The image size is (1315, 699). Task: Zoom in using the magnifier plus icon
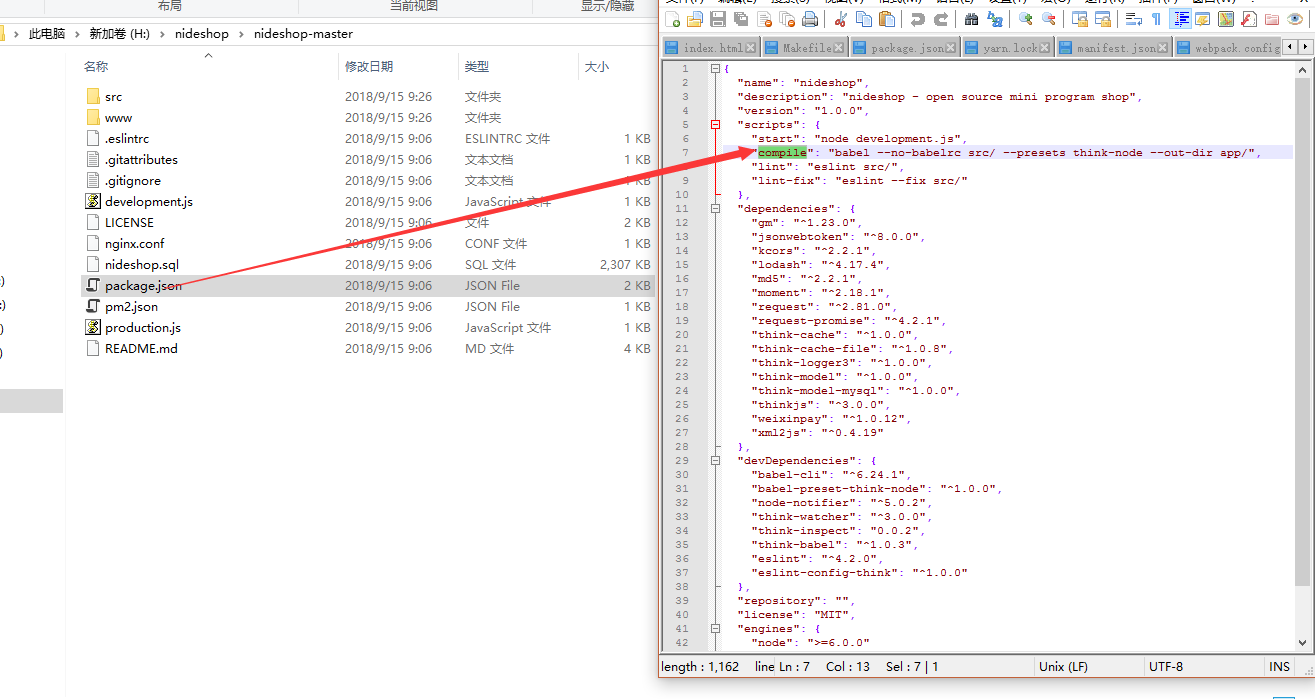coord(1026,19)
